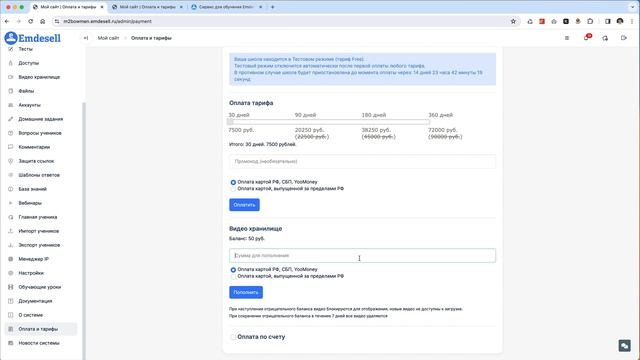Screen dimensions: 640x360
Task: Open the support chat widget icon
Action: tap(624, 346)
